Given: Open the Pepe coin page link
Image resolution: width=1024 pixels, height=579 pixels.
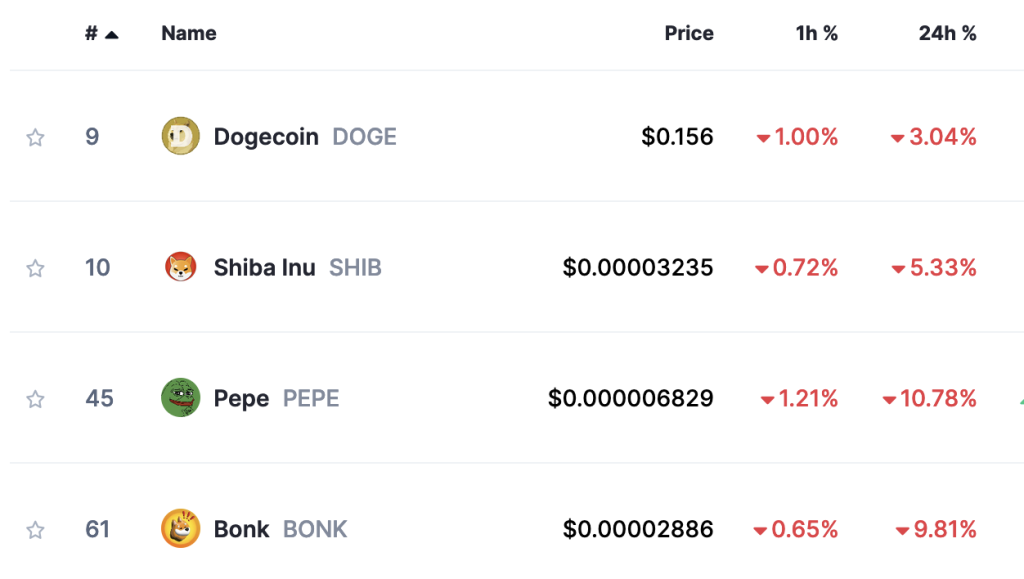Looking at the screenshot, I should pyautogui.click(x=242, y=399).
